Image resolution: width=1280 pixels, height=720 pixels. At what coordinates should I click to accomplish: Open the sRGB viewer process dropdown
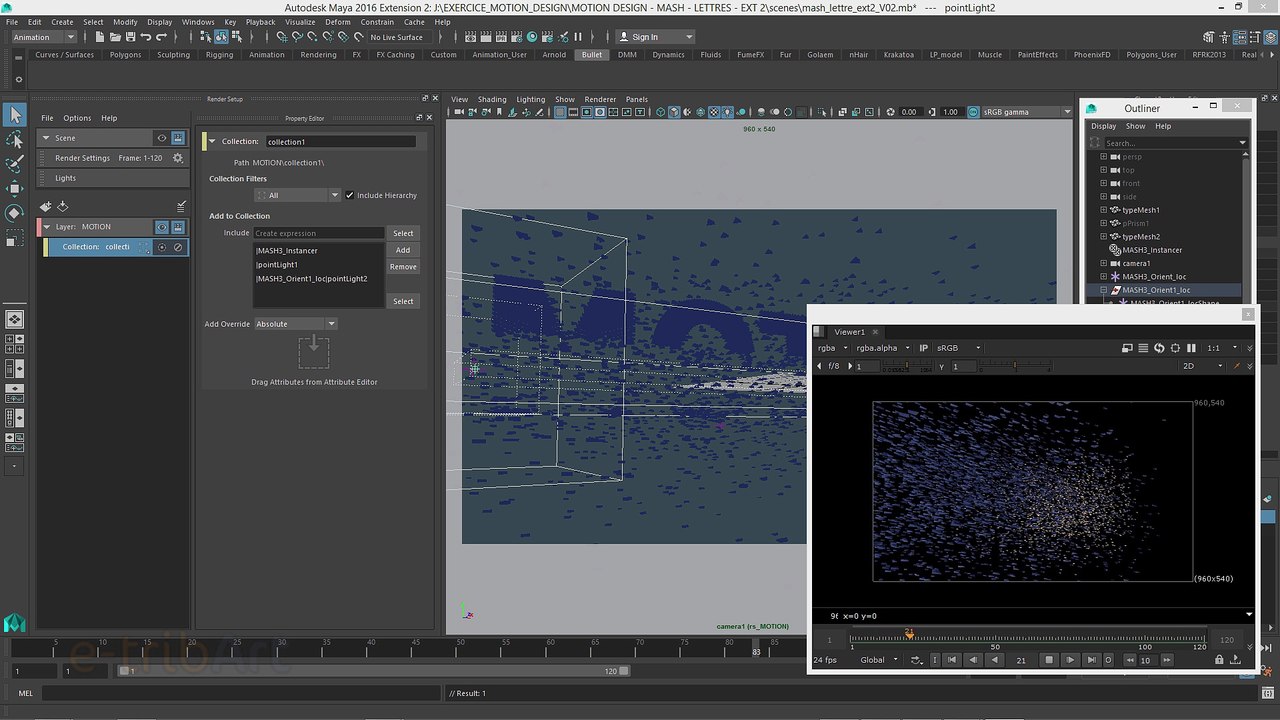tap(958, 348)
